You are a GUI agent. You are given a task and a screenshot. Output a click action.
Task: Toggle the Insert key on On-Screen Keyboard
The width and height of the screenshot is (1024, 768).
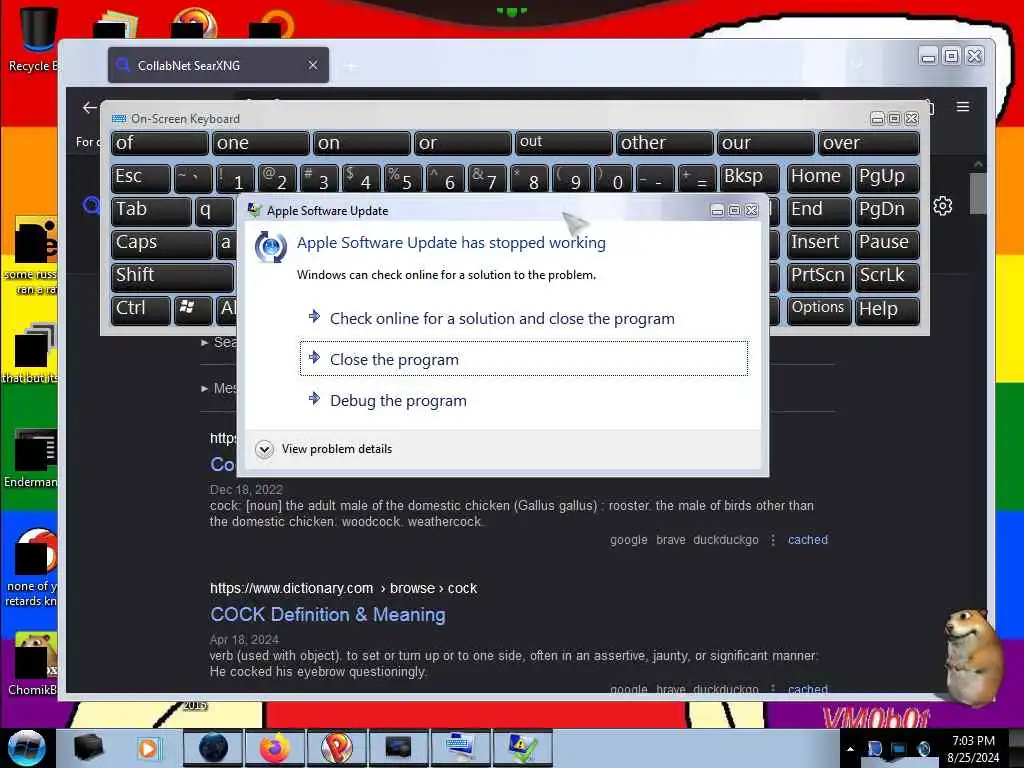point(819,243)
